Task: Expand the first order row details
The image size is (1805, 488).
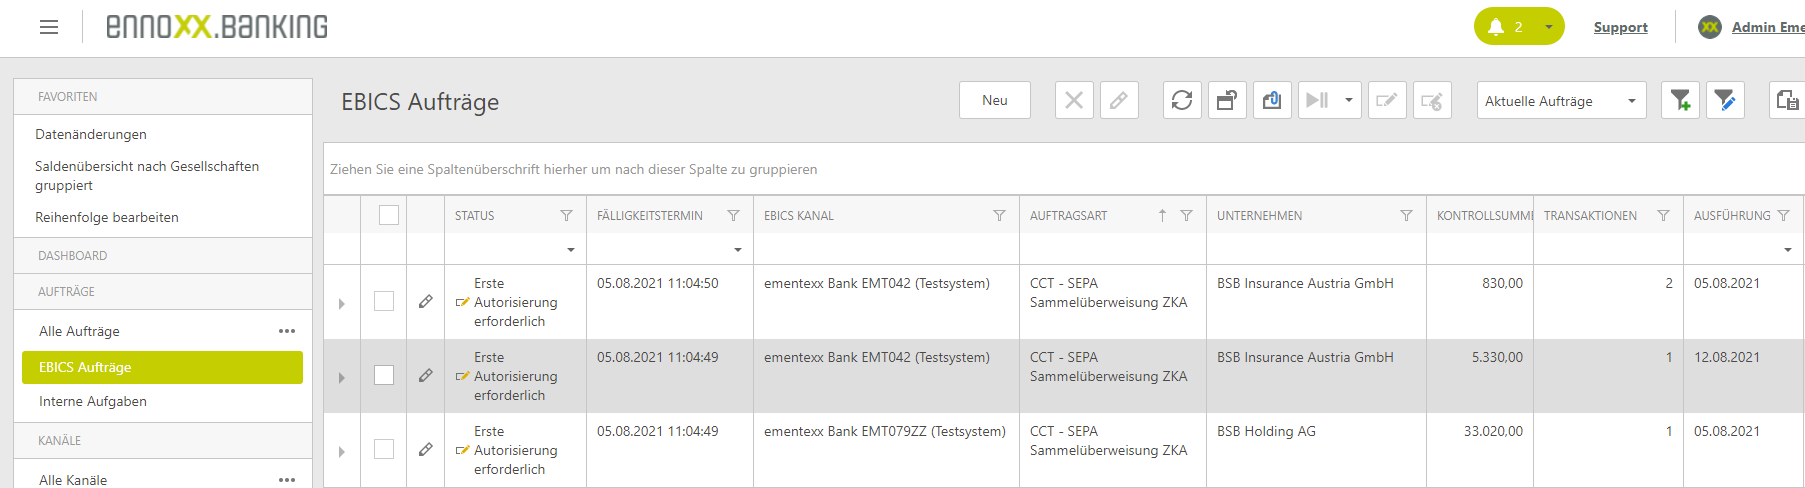Action: (x=342, y=303)
